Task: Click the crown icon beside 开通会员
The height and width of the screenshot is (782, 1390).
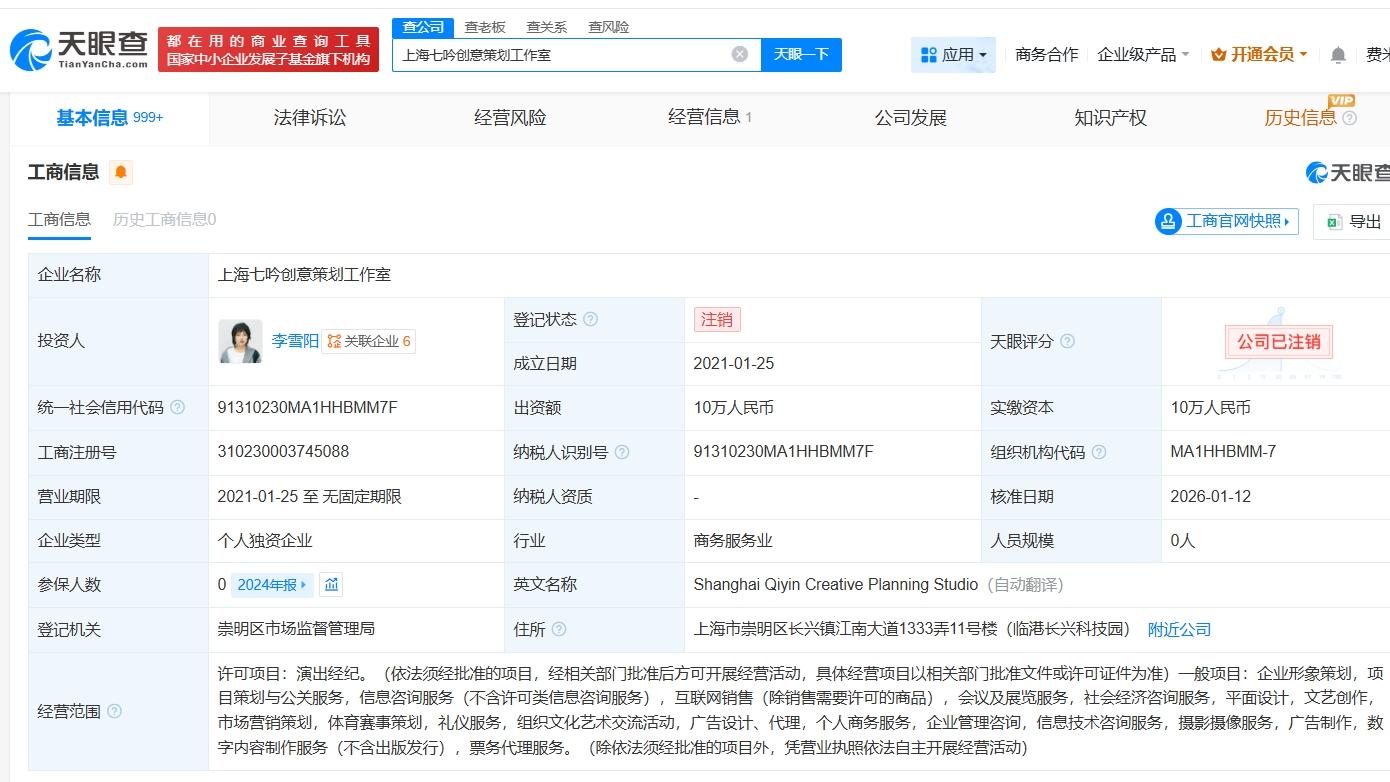Action: (1218, 54)
